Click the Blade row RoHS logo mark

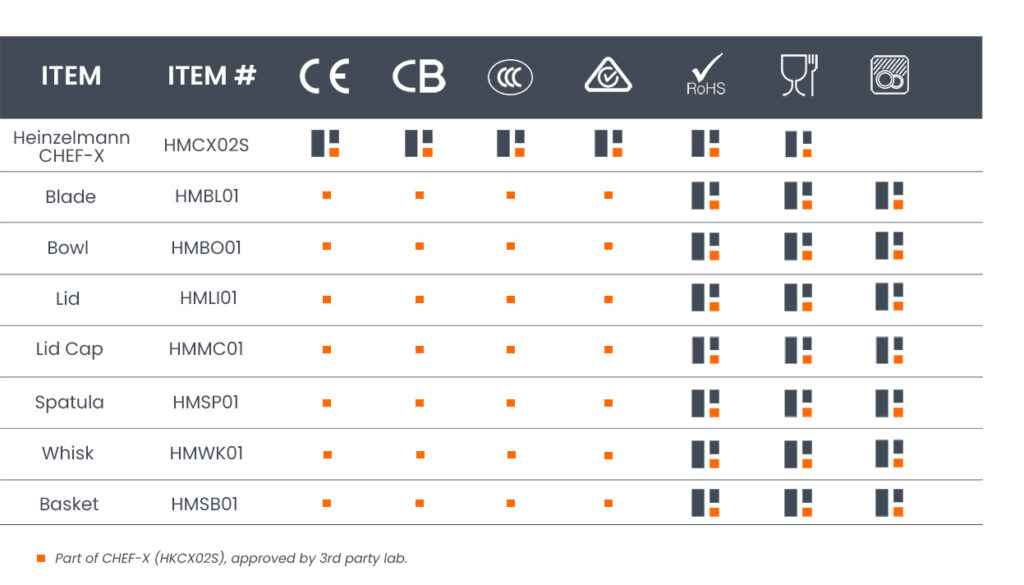705,195
